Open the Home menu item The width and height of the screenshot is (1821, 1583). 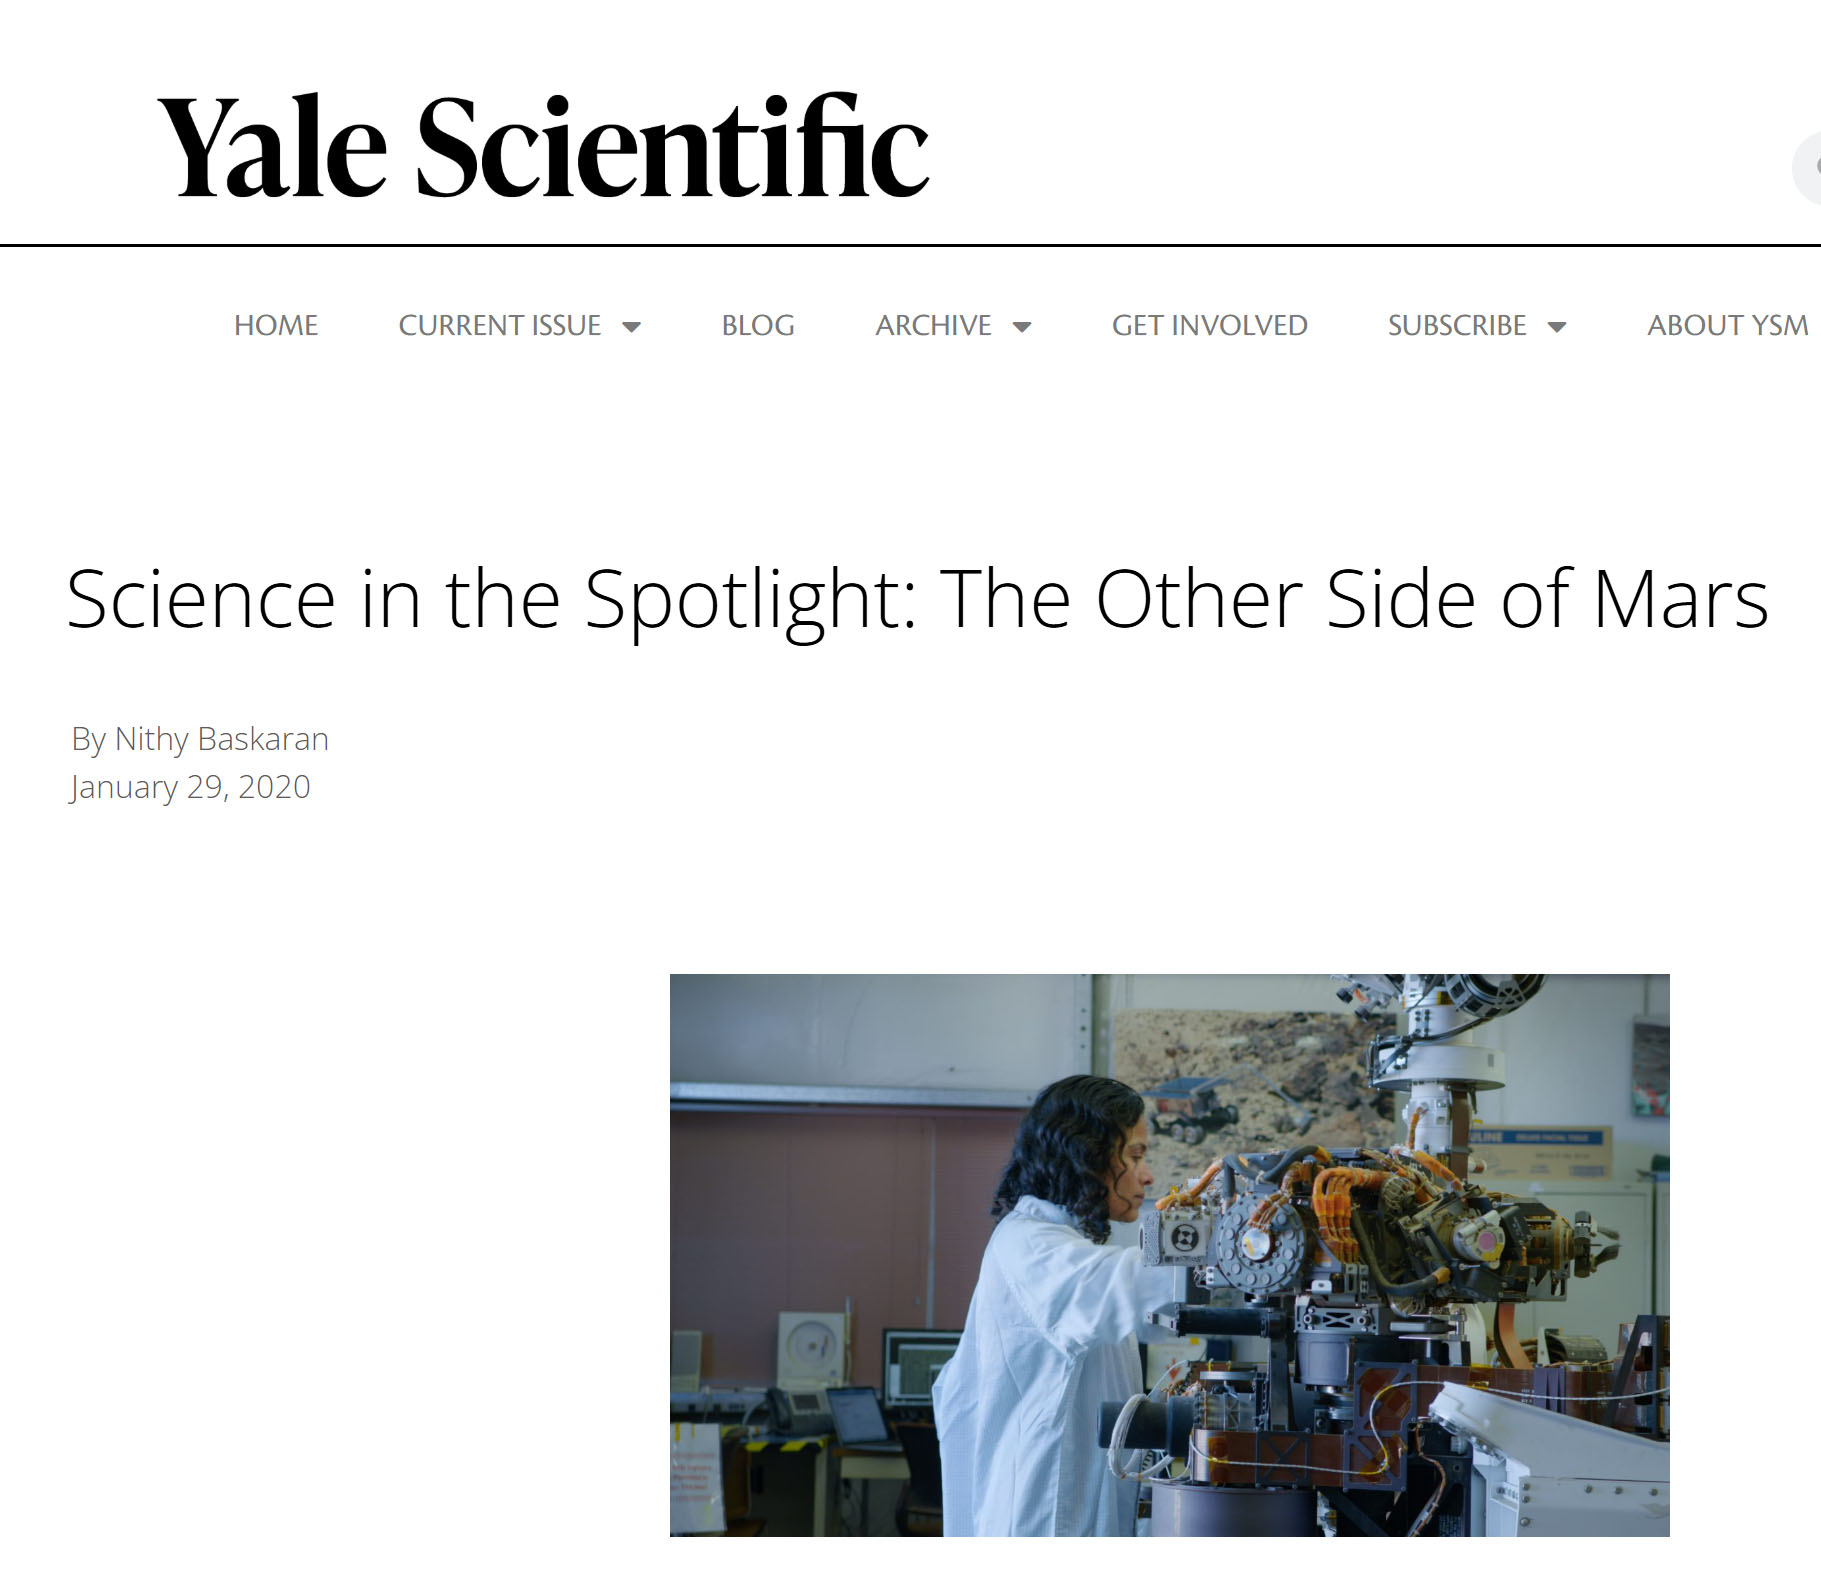pyautogui.click(x=275, y=326)
